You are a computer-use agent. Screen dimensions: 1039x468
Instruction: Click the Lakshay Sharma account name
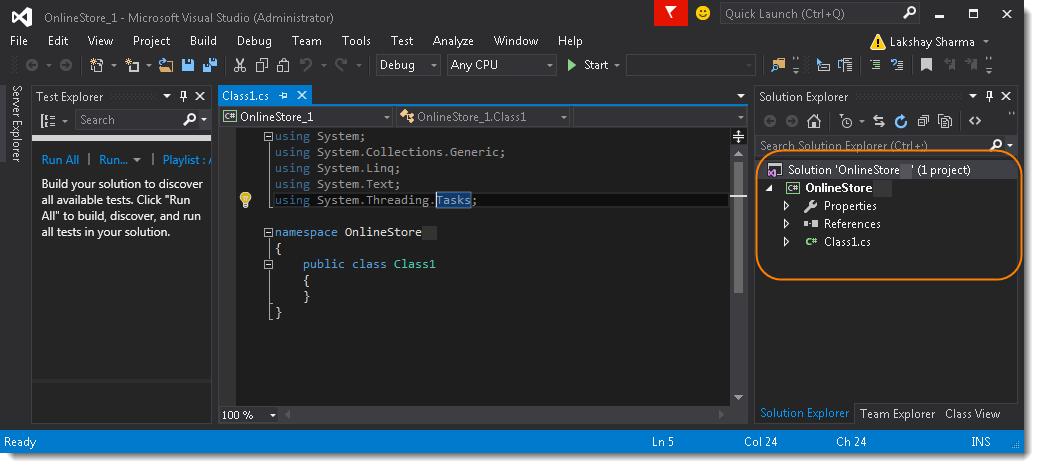coord(932,42)
